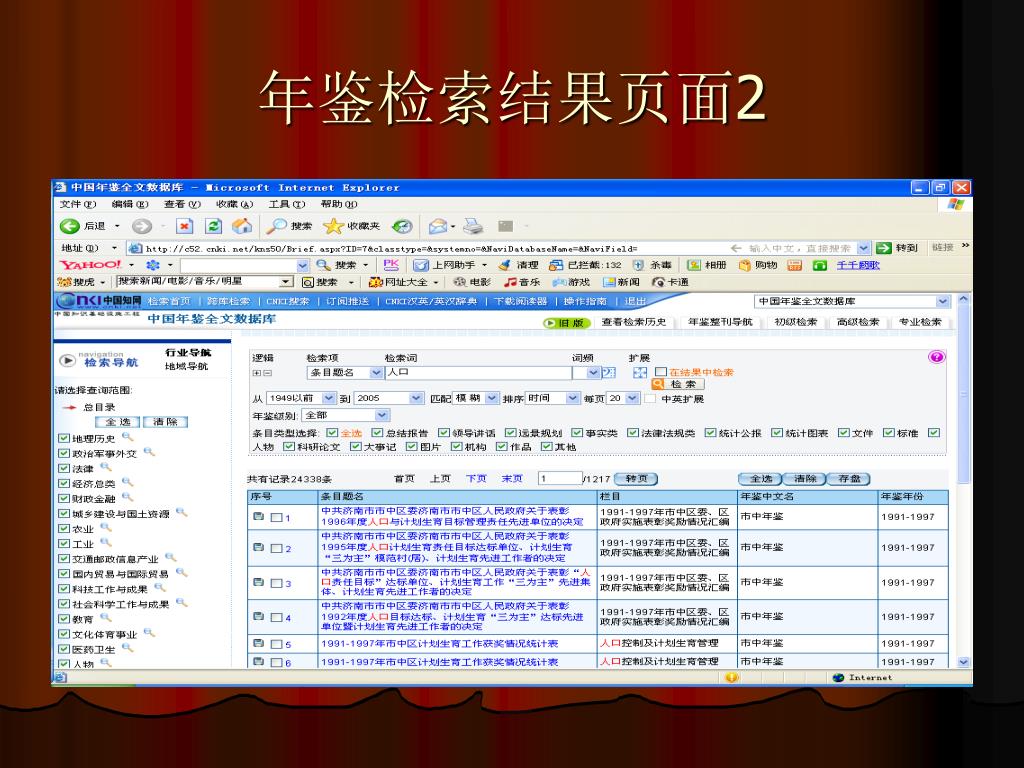Viewport: 1024px width, 768px height.
Task: Click the 转页 page jump button
Action: click(635, 479)
